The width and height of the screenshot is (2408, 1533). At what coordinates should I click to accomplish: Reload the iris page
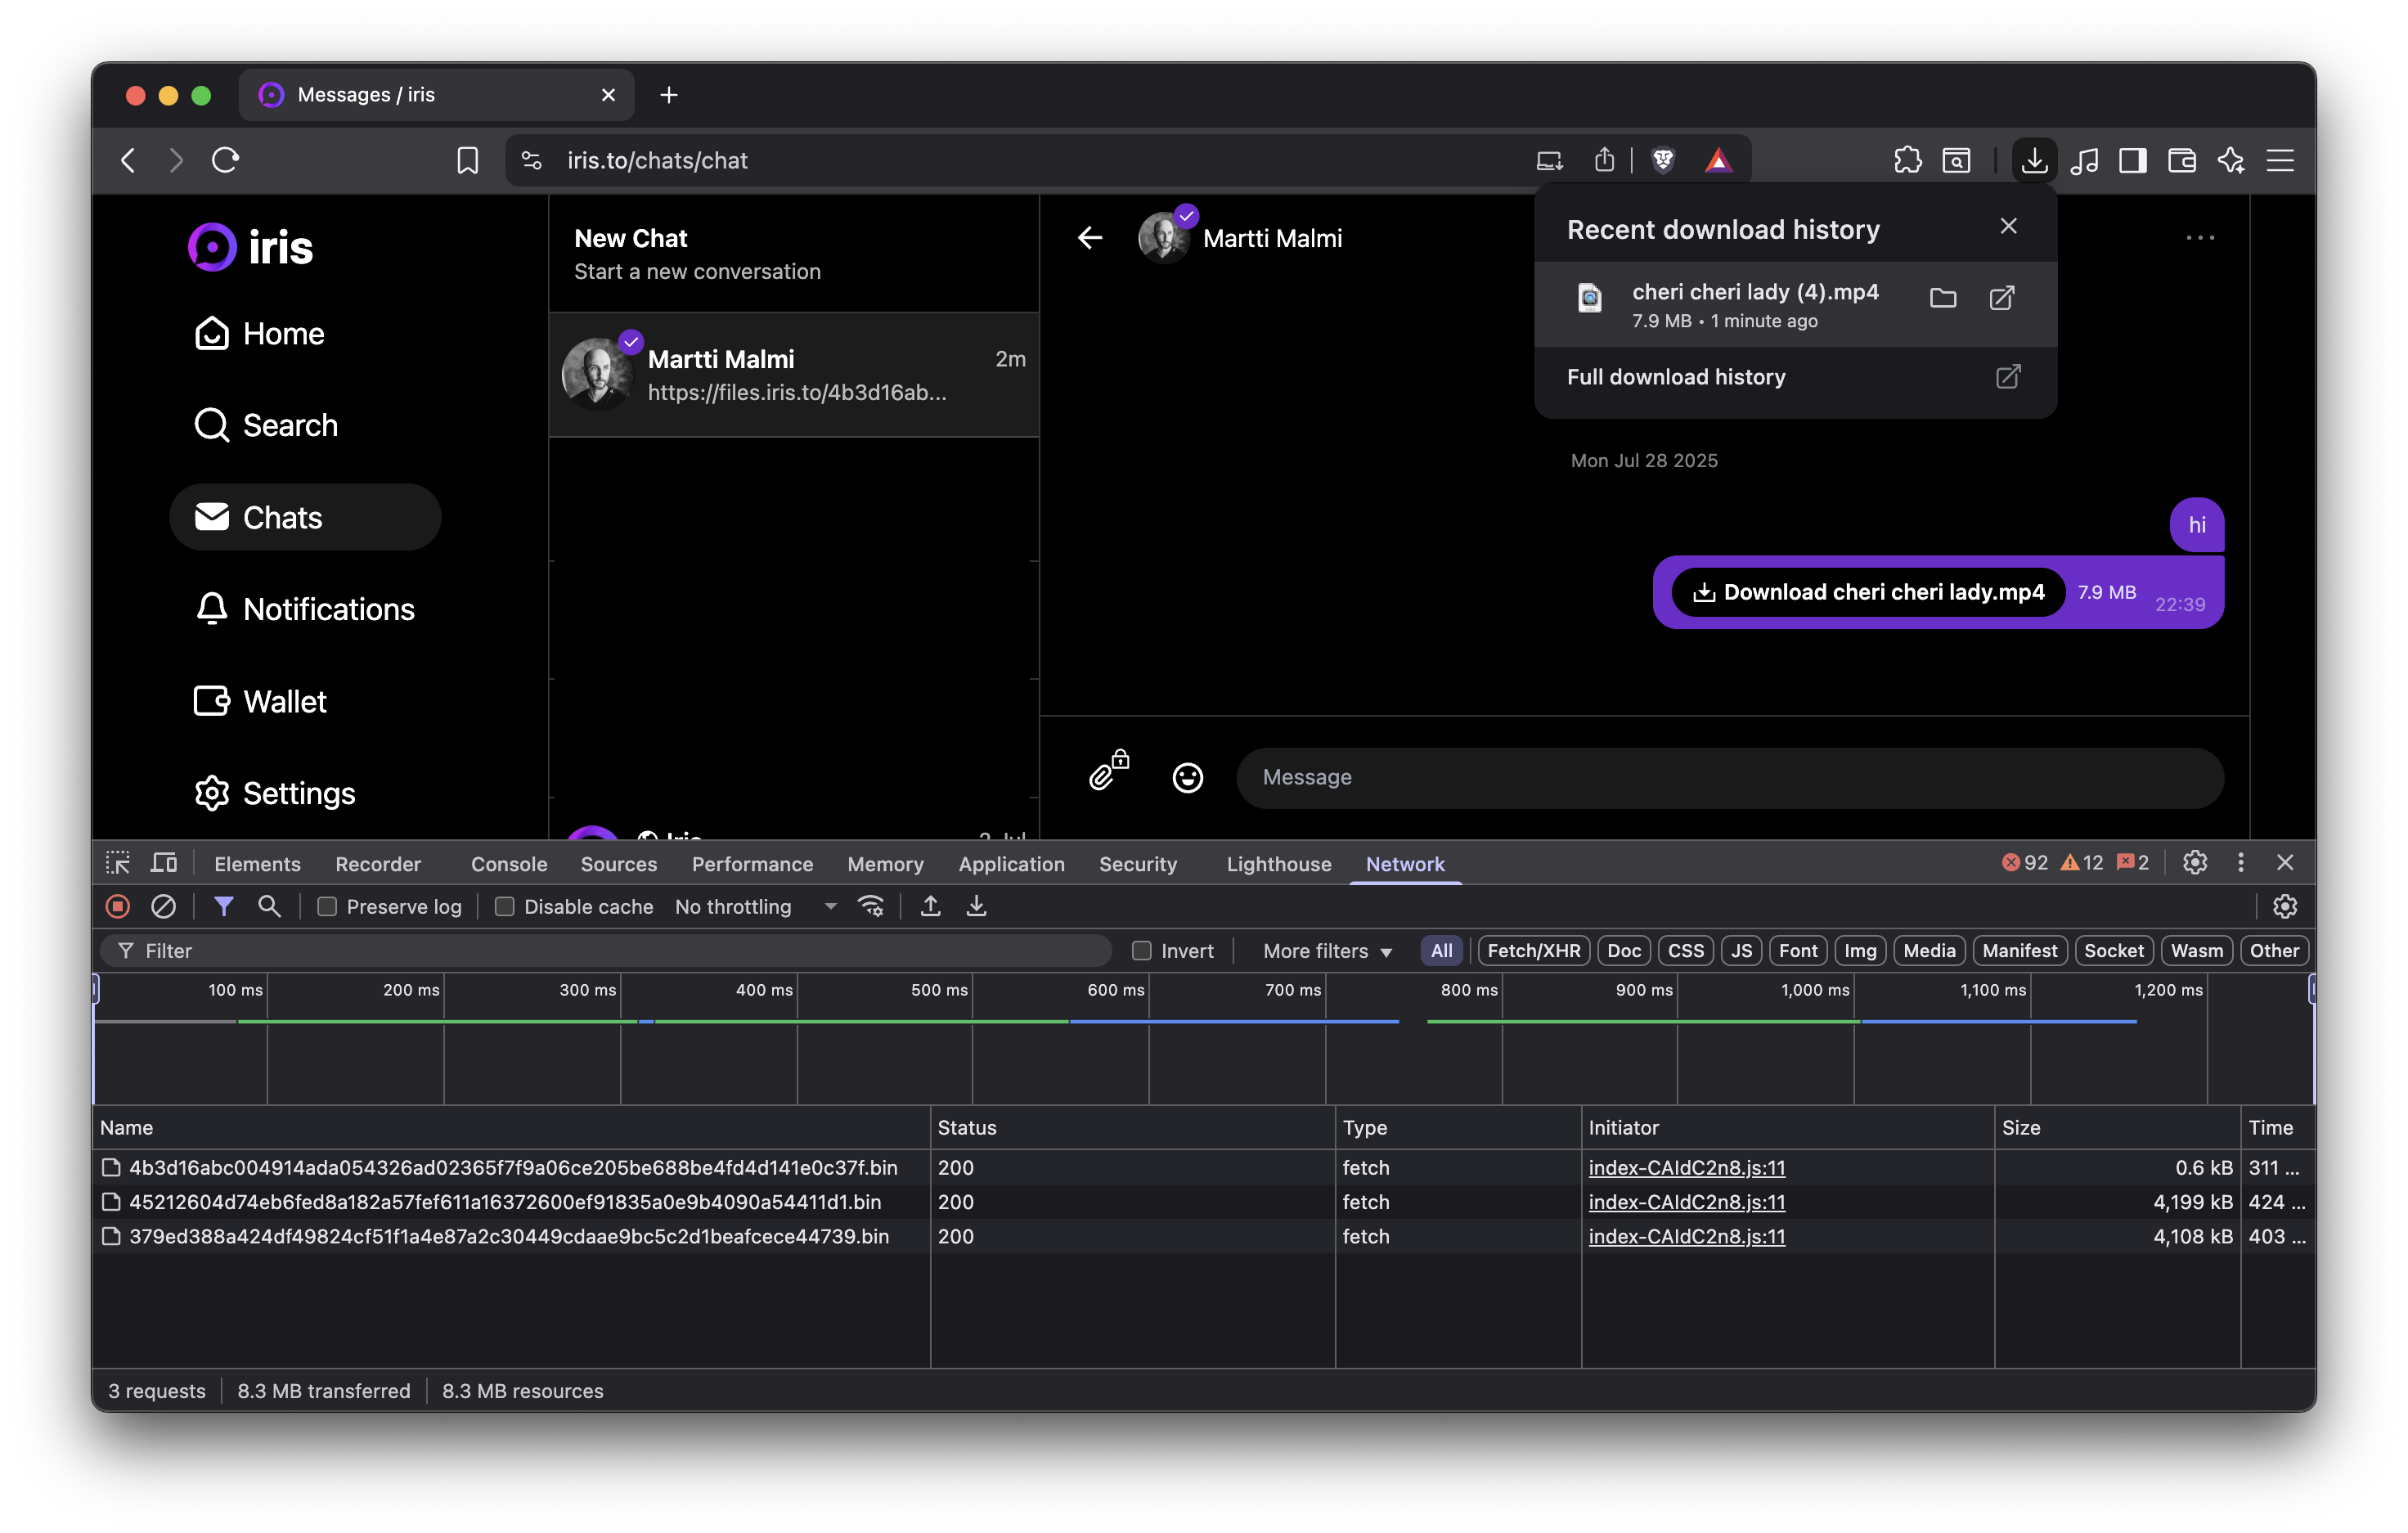point(226,160)
